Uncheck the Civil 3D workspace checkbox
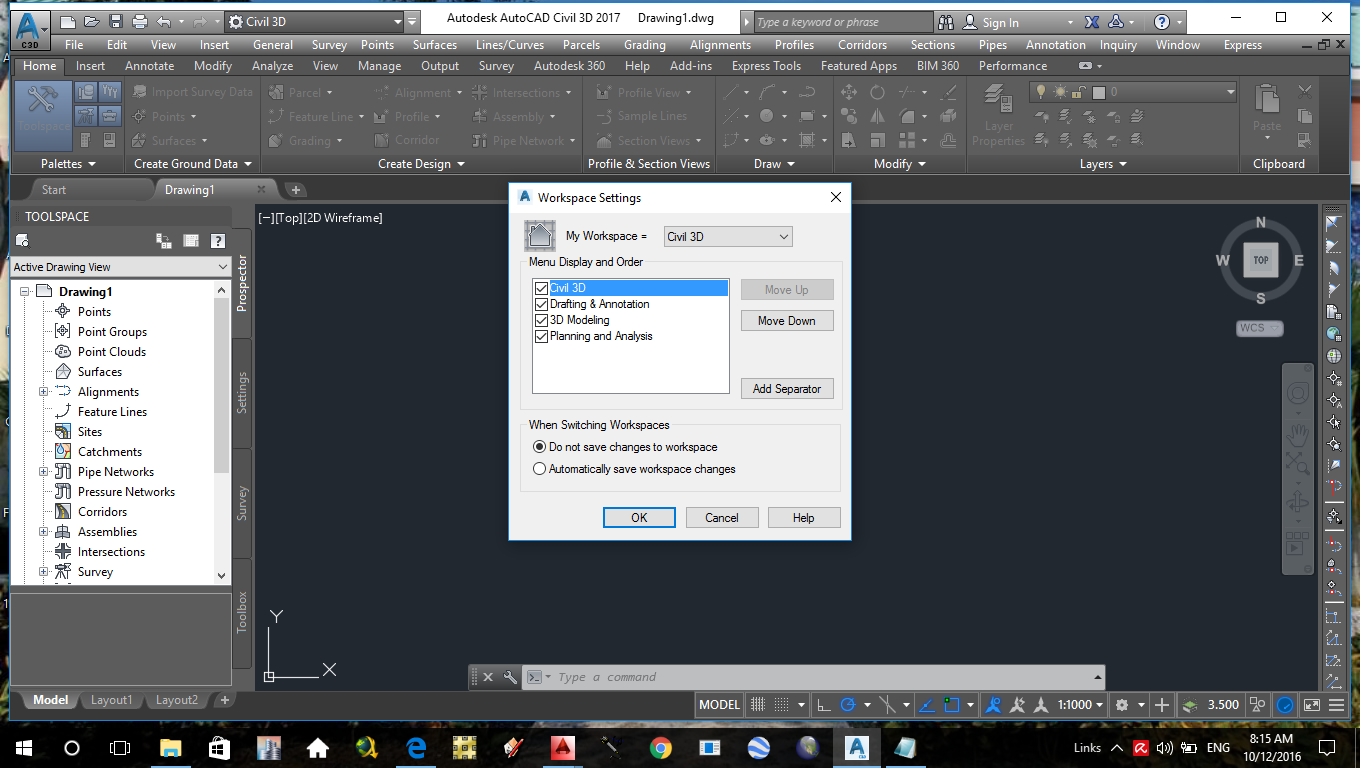Screen dimensions: 1360x768 tap(542, 288)
